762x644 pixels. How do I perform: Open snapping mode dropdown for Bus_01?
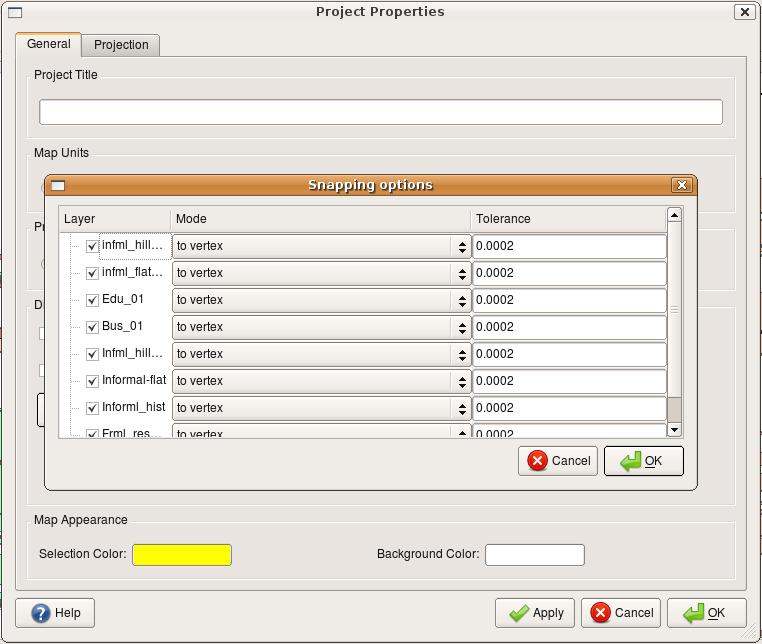[x=321, y=327]
